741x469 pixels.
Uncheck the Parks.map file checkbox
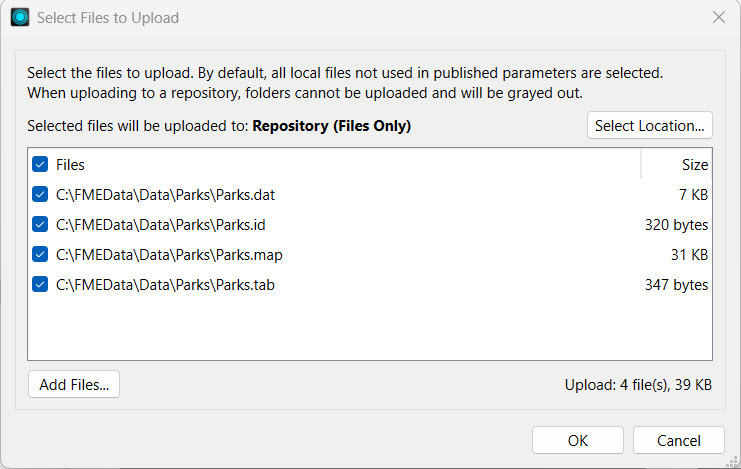tap(40, 255)
